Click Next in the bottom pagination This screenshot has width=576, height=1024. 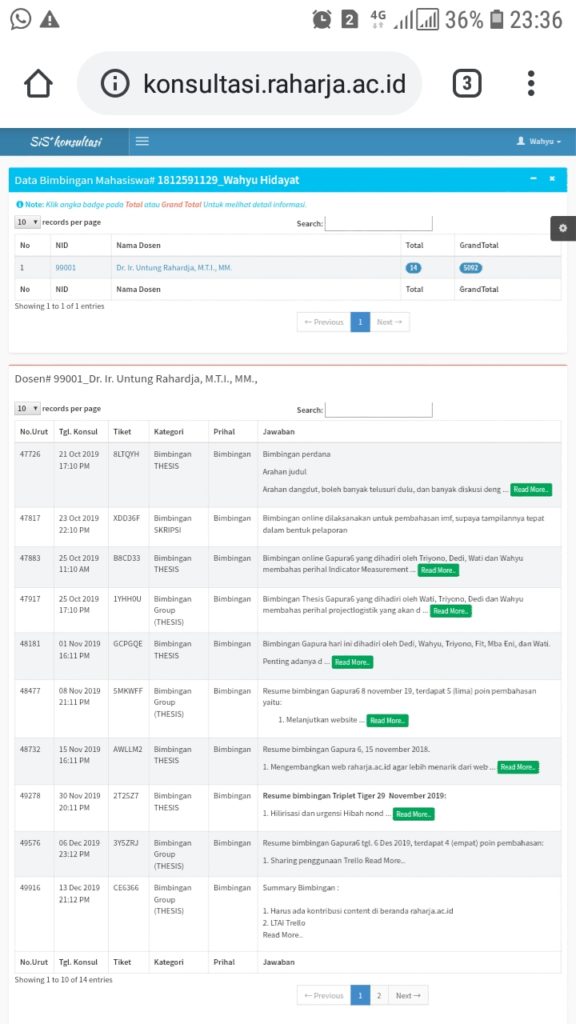(408, 995)
